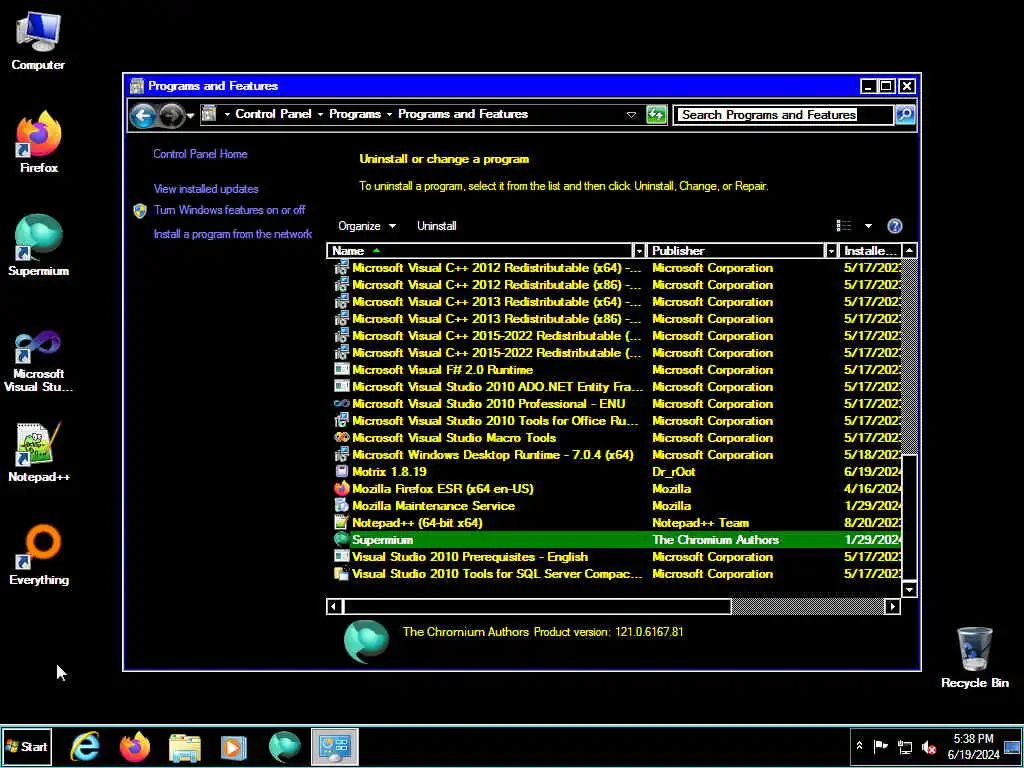Select Mozilla Firefox ESR (x64 en-US)
This screenshot has width=1024, height=768.
(x=616, y=488)
